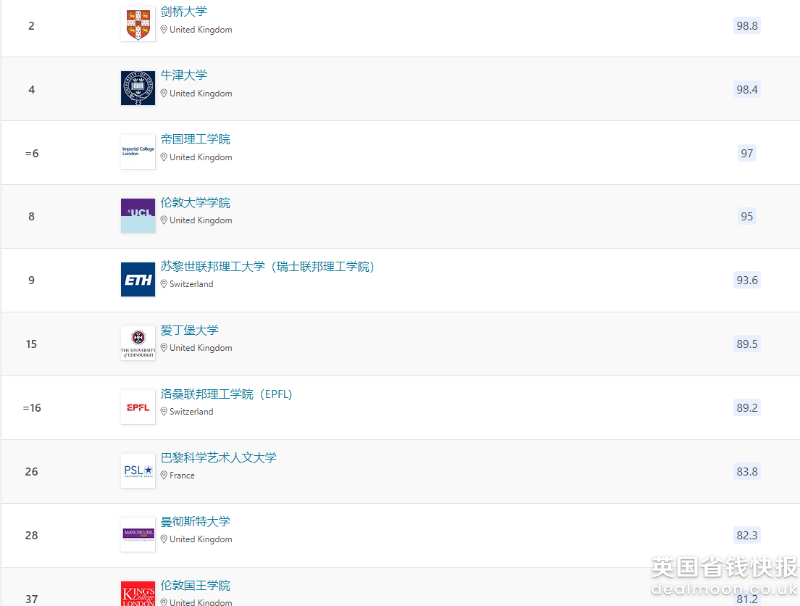
Task: Select the 98.8 score badge
Action: pos(747,26)
